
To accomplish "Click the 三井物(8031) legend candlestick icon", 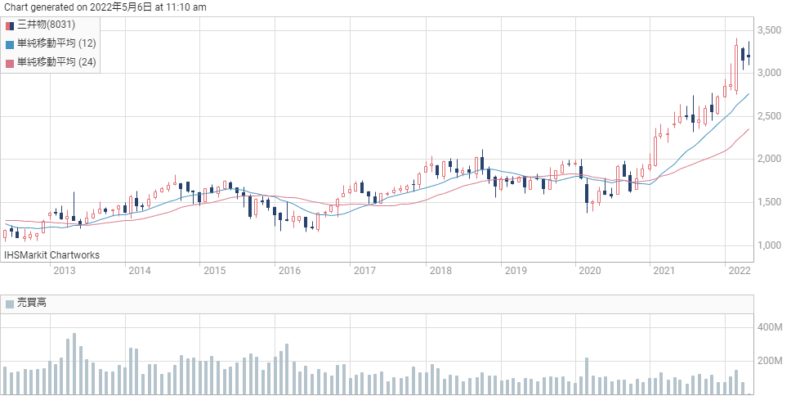I will 10,26.
